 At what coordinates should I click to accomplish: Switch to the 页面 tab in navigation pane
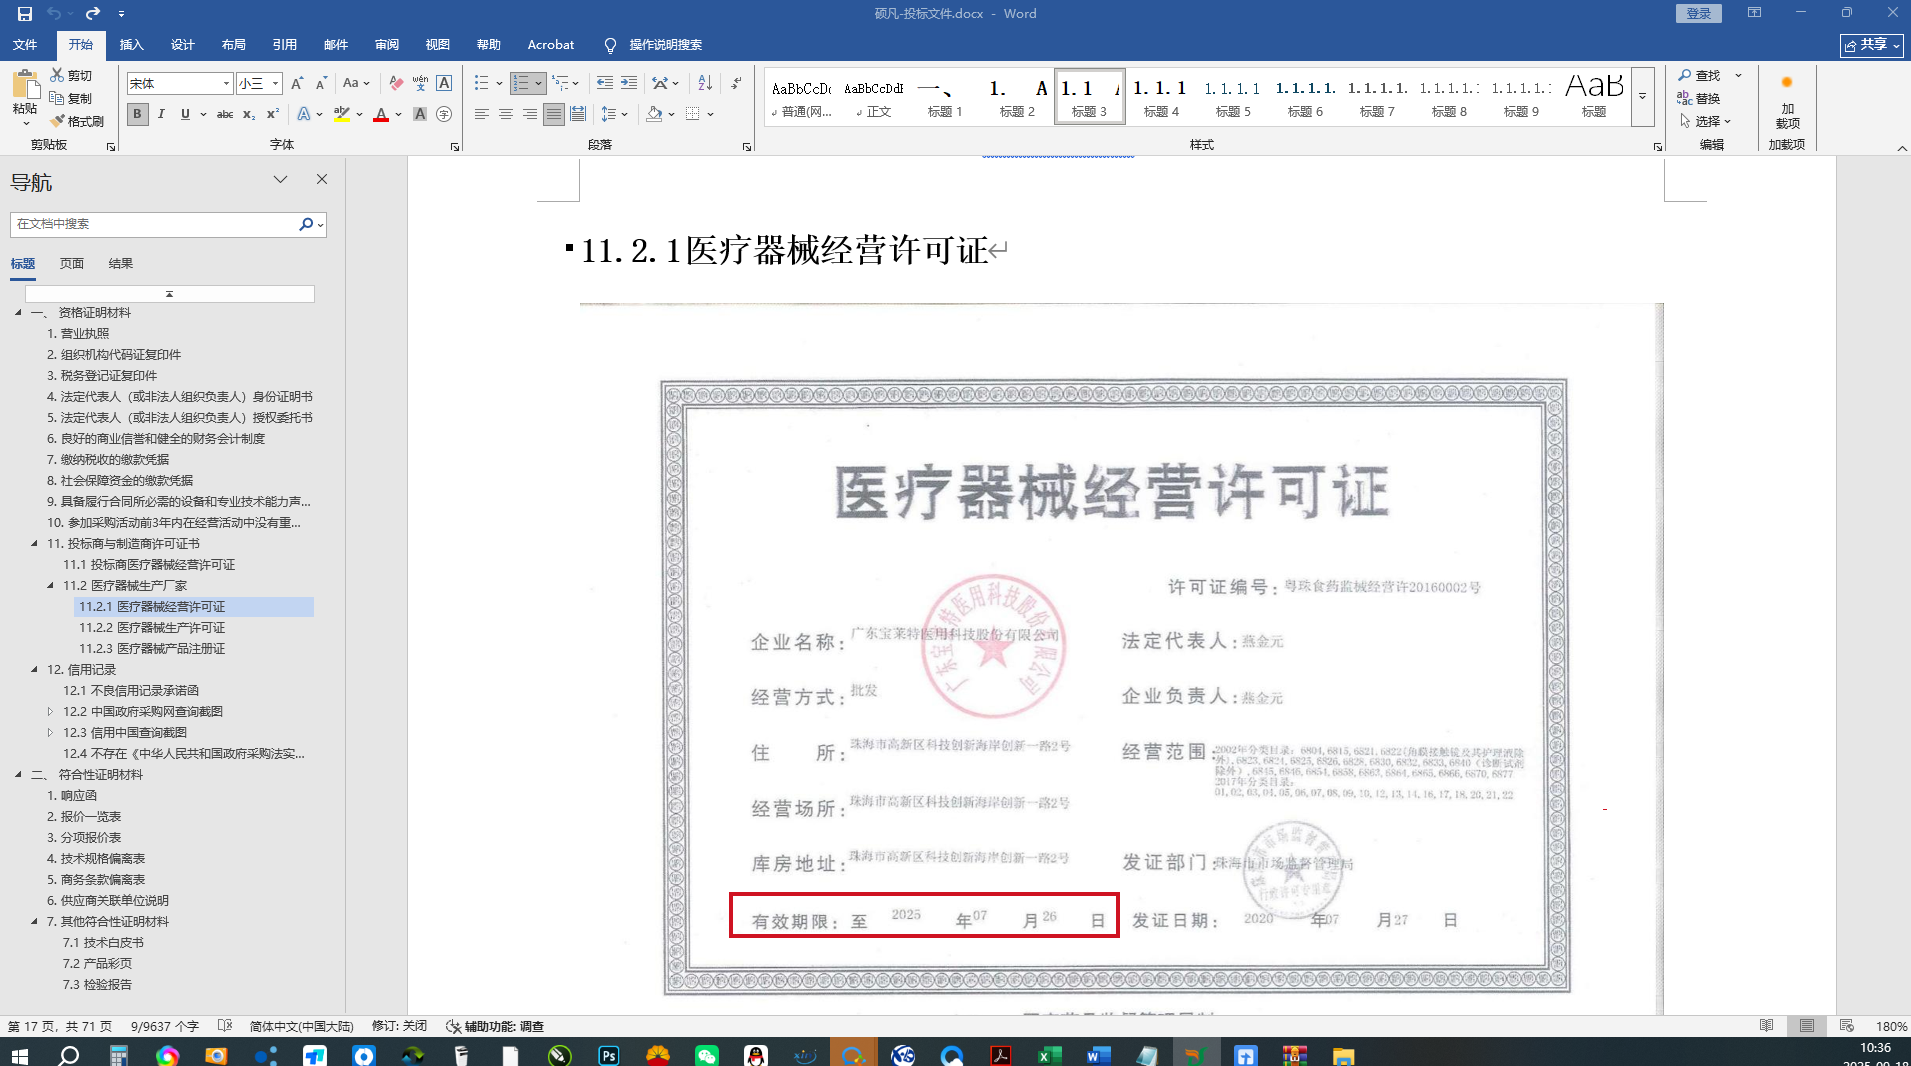tap(72, 264)
